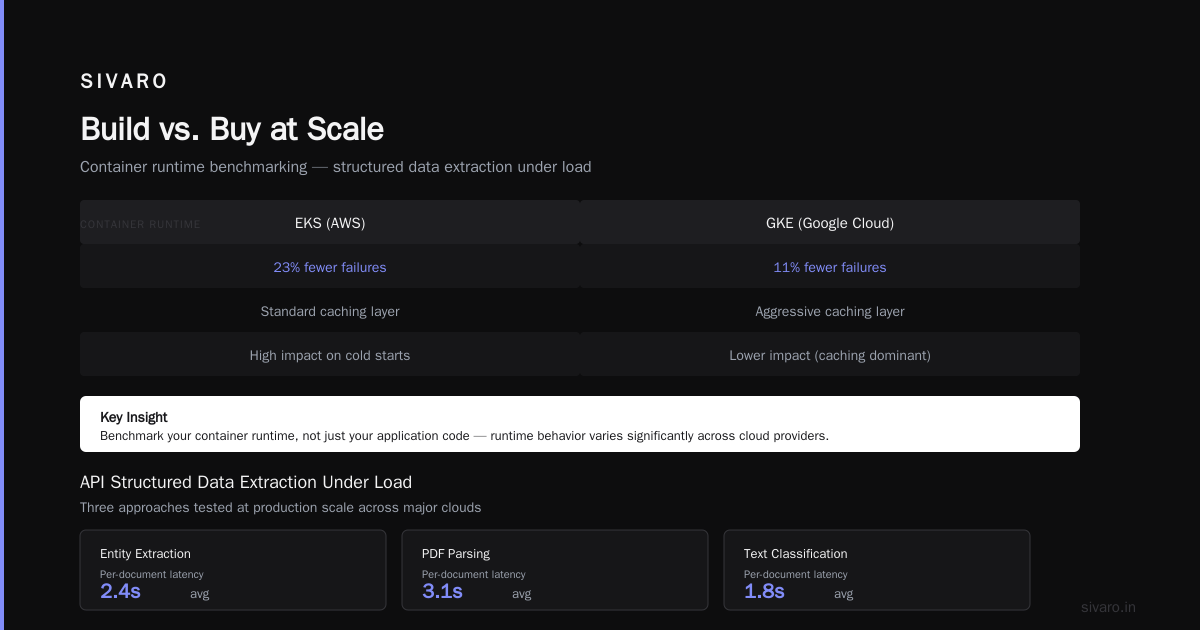The width and height of the screenshot is (1200, 630).
Task: Click the 3.1s latency value
Action: point(442,591)
